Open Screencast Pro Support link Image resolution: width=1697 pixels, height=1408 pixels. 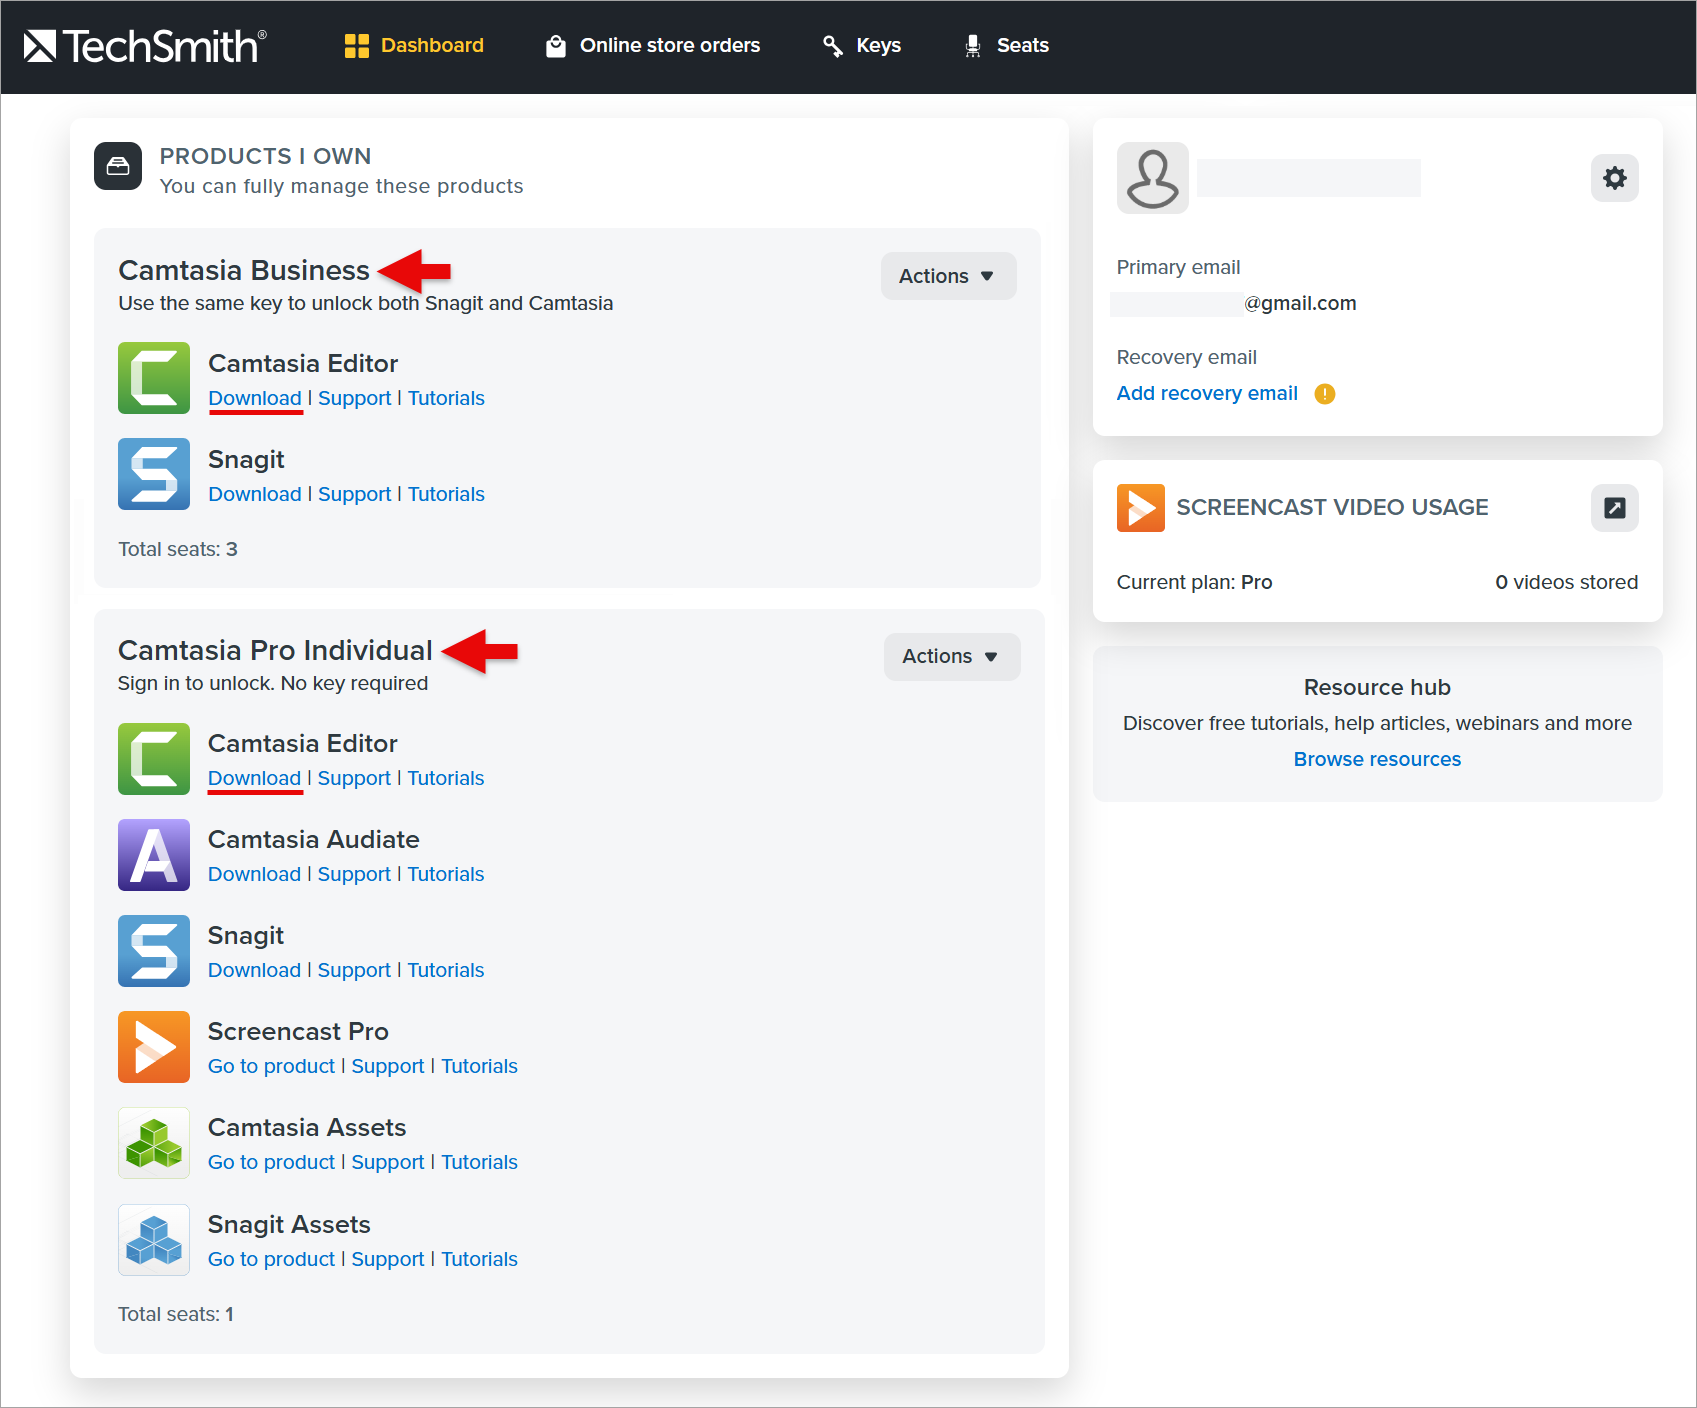(388, 1066)
